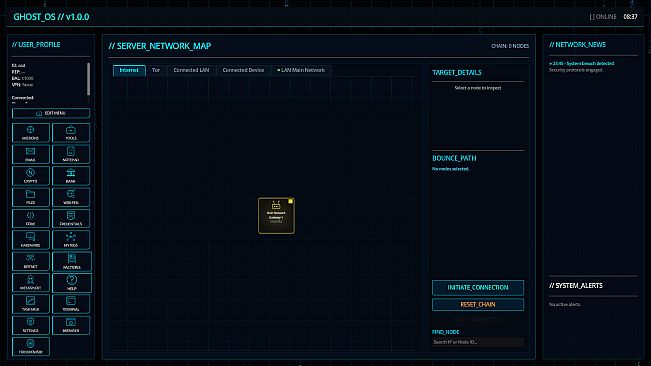This screenshot has width=651, height=366.
Task: Click the ONLINE status indicator
Action: [603, 17]
